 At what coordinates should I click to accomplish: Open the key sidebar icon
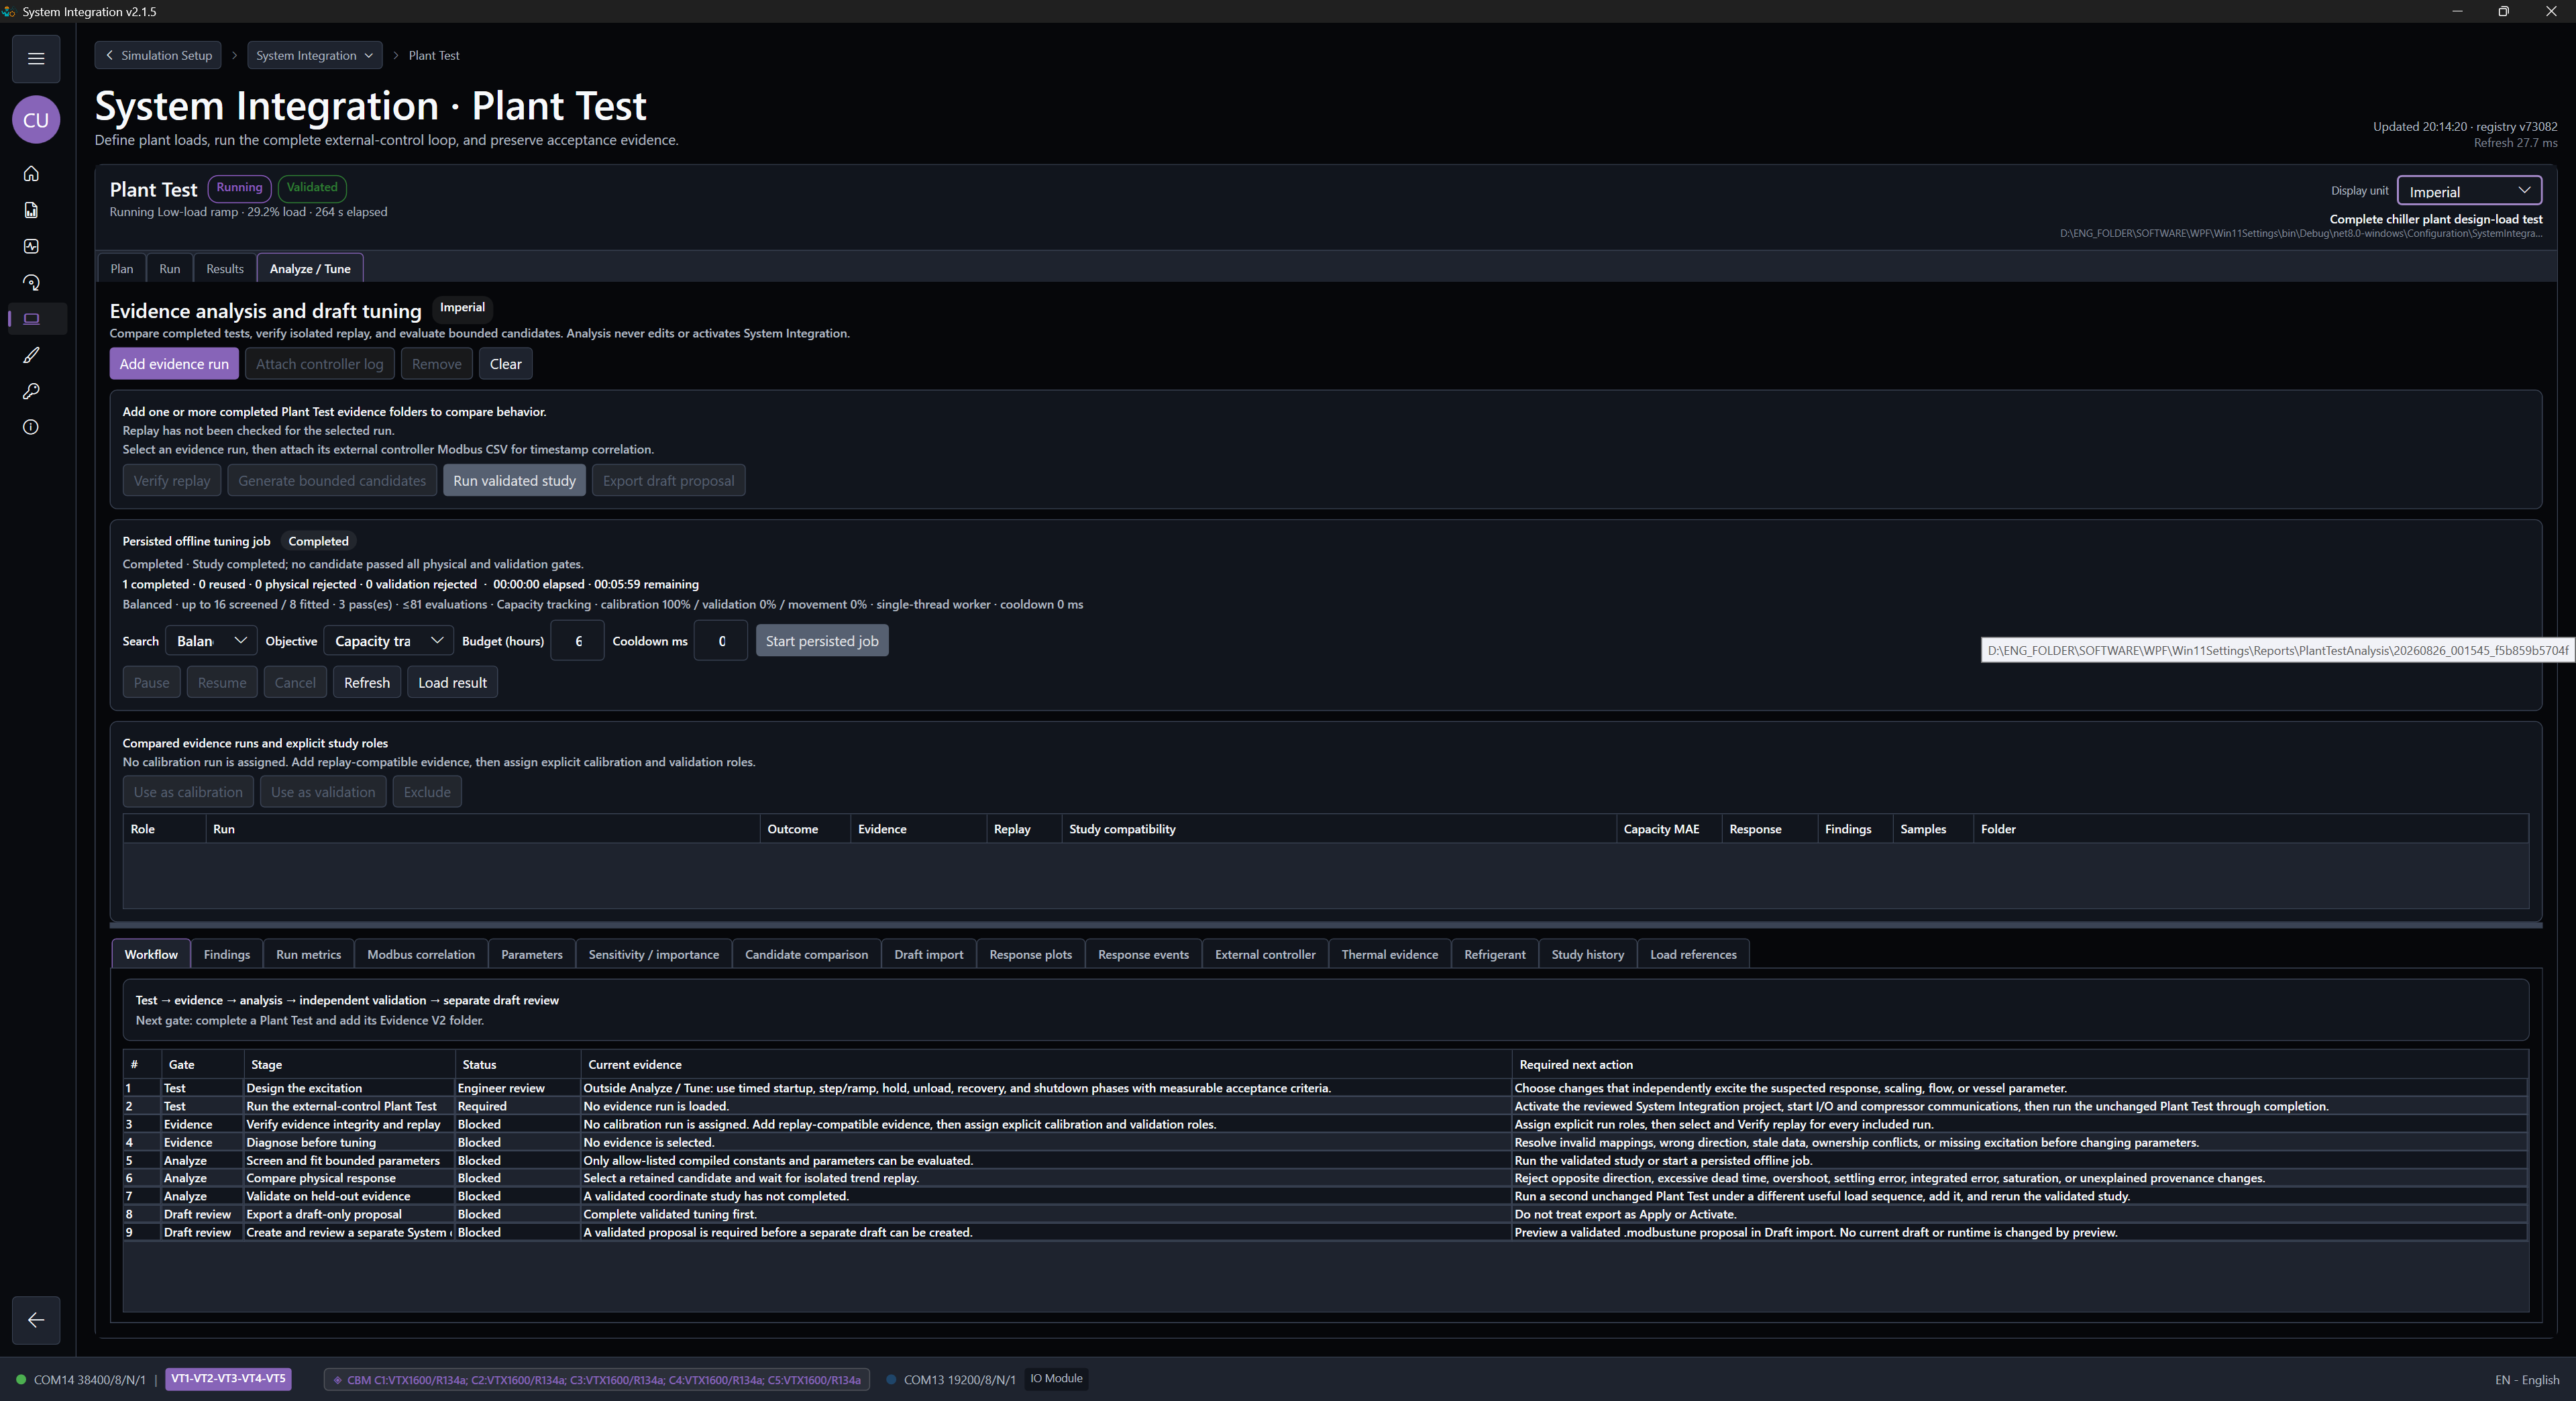click(x=31, y=391)
